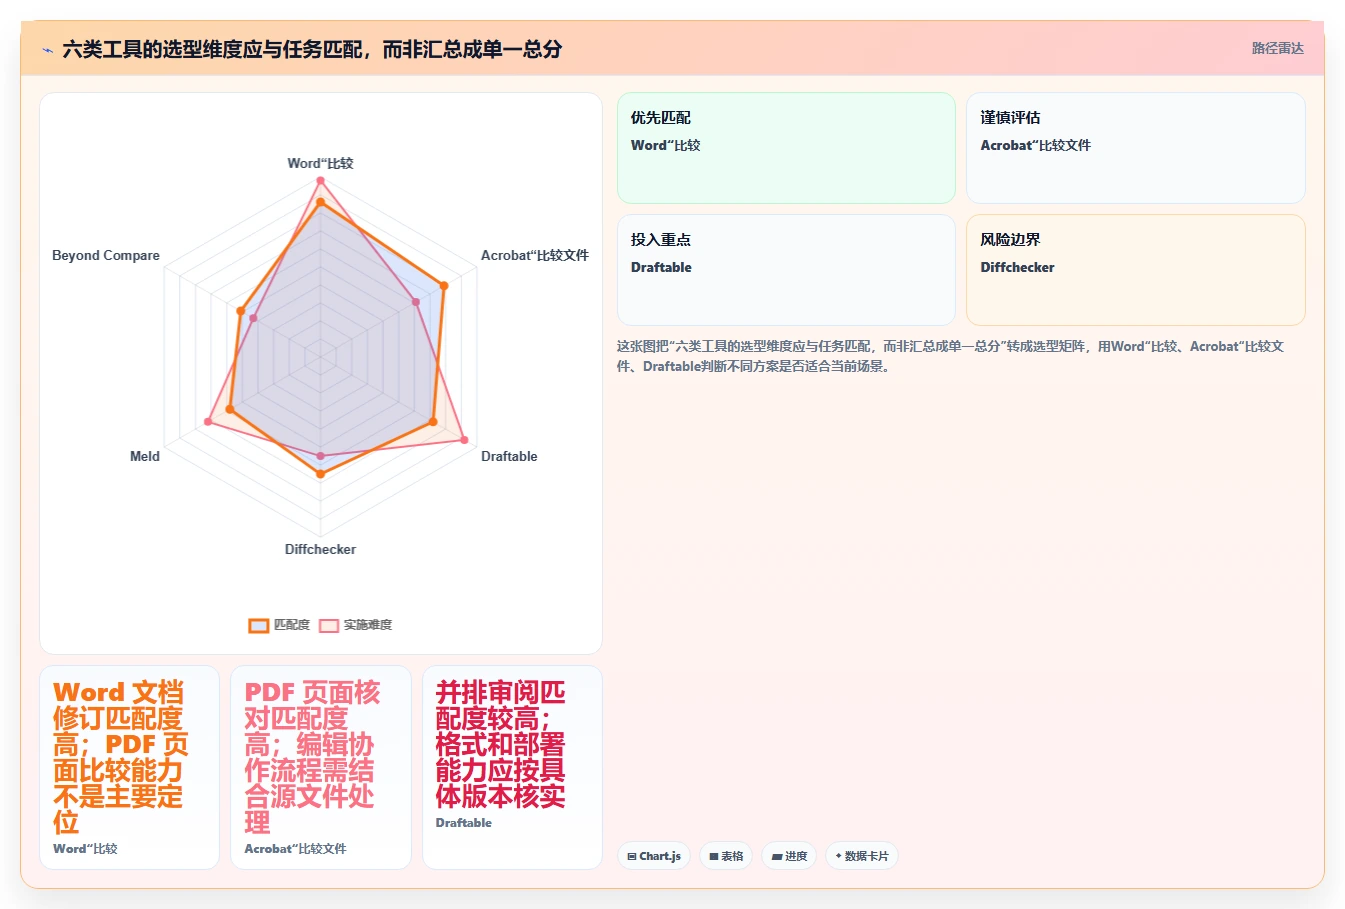
Task: Click the pink data point at Draftable axis
Action: (x=464, y=440)
